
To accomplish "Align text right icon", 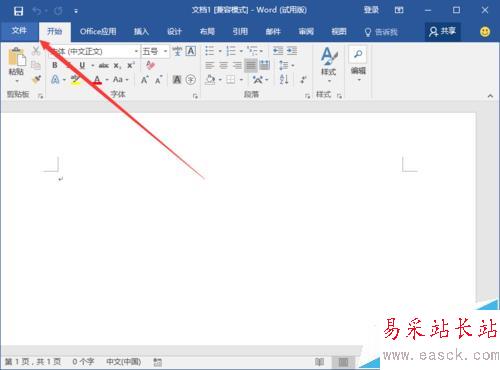I will (x=237, y=65).
